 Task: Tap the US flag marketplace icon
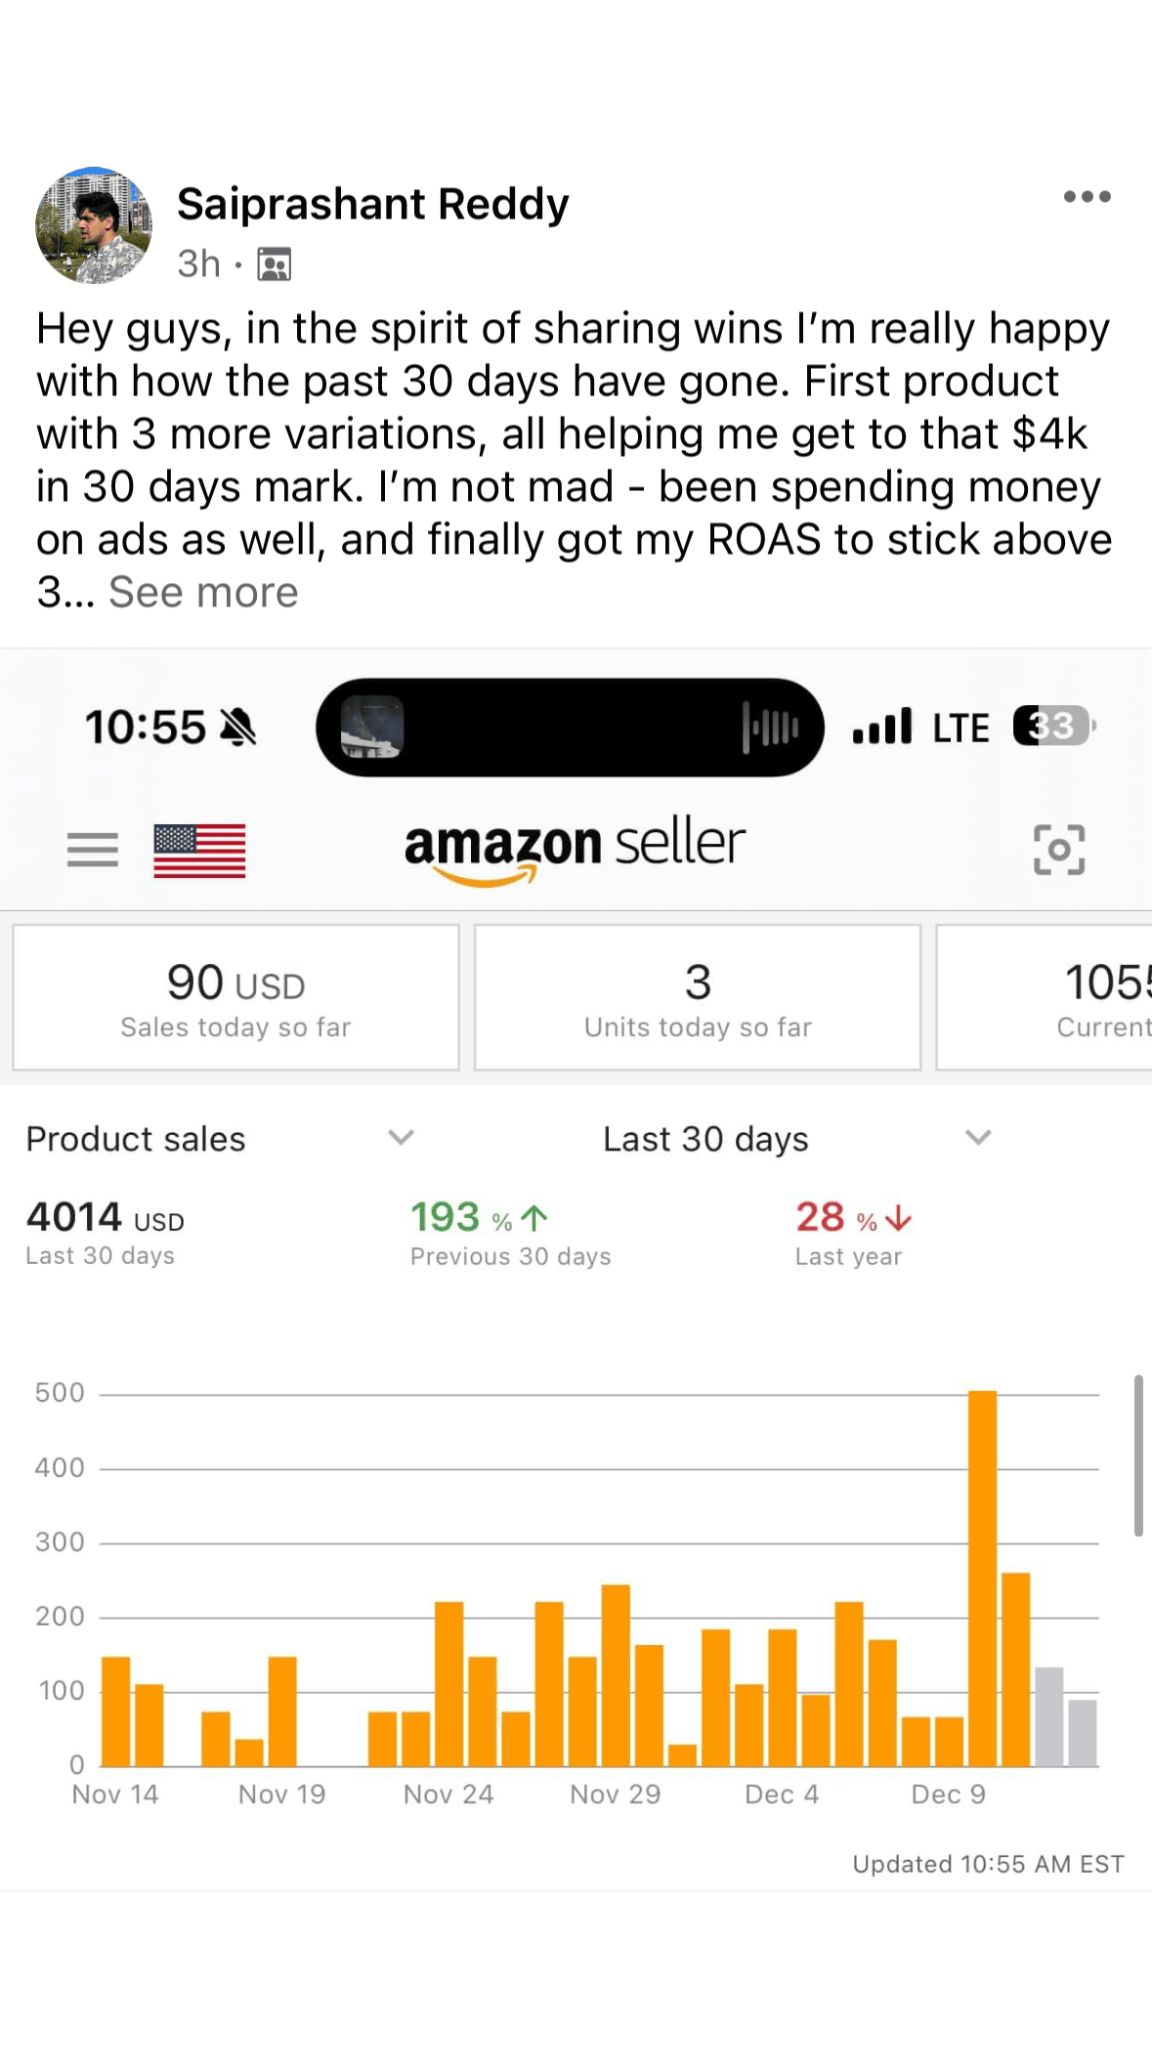(x=200, y=851)
